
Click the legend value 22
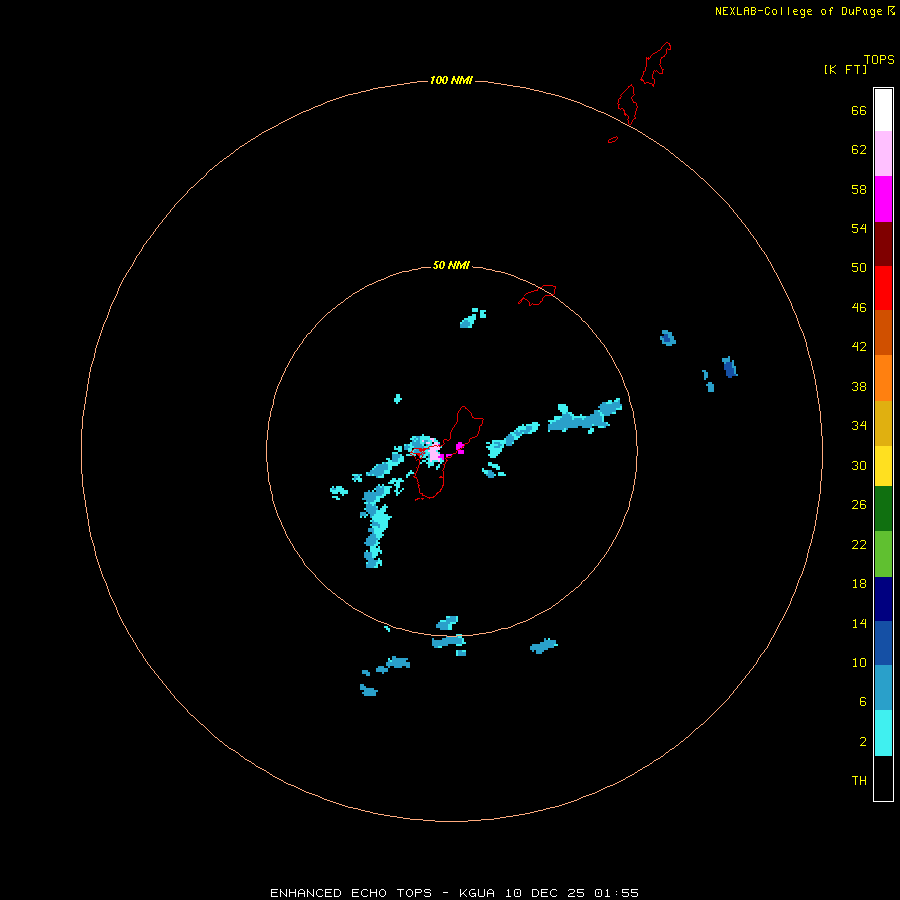click(x=859, y=545)
